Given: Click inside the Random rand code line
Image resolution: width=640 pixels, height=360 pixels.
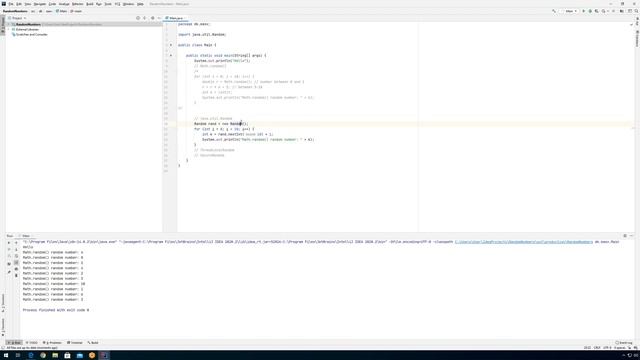Looking at the screenshot, I should coord(221,124).
